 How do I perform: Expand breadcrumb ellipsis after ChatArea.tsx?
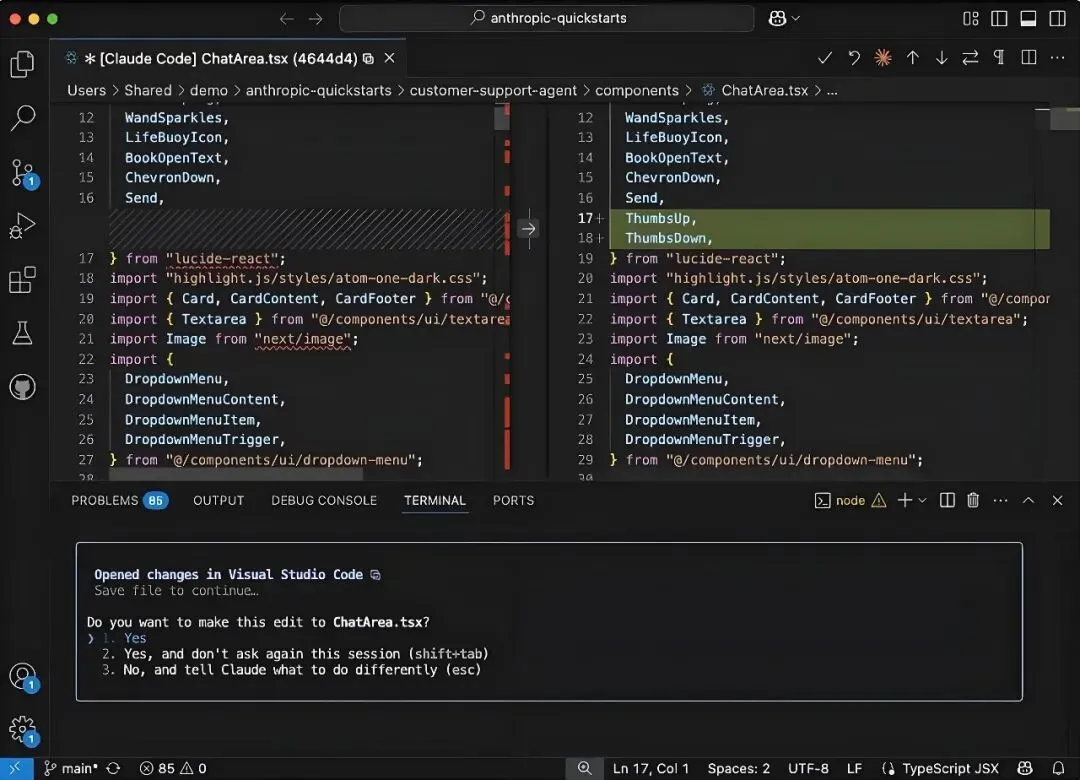832,90
